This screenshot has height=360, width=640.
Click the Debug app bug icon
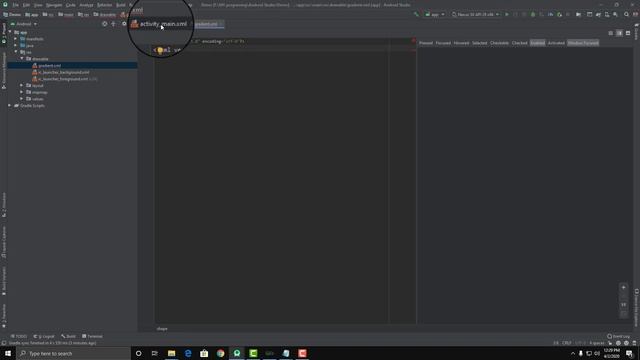click(x=533, y=14)
